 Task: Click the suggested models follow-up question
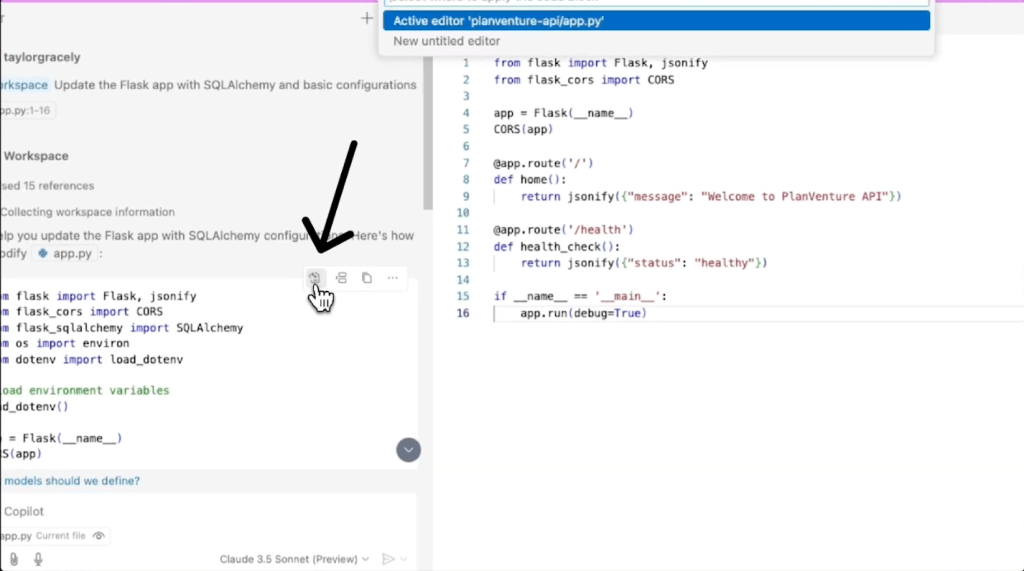coord(70,481)
